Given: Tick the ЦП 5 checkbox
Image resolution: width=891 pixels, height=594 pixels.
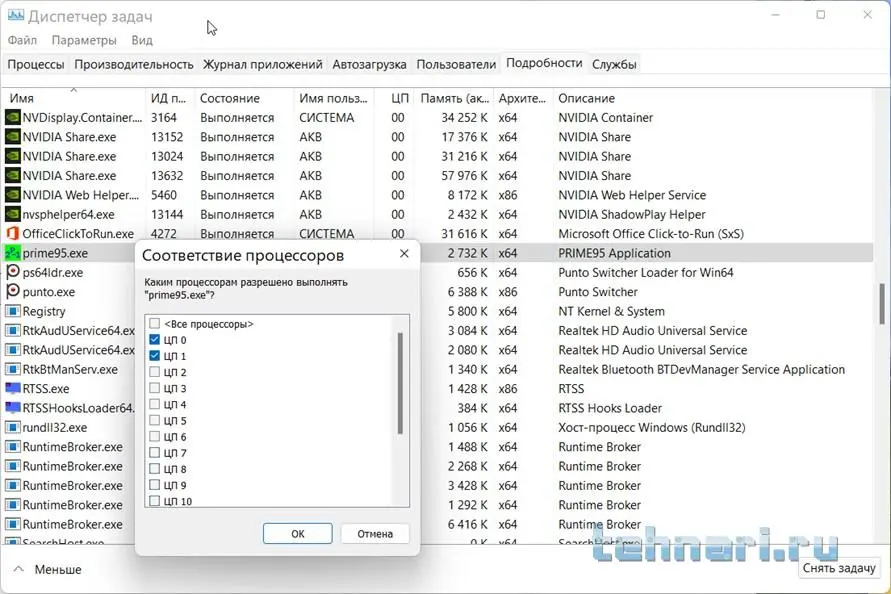Looking at the screenshot, I should coord(155,420).
